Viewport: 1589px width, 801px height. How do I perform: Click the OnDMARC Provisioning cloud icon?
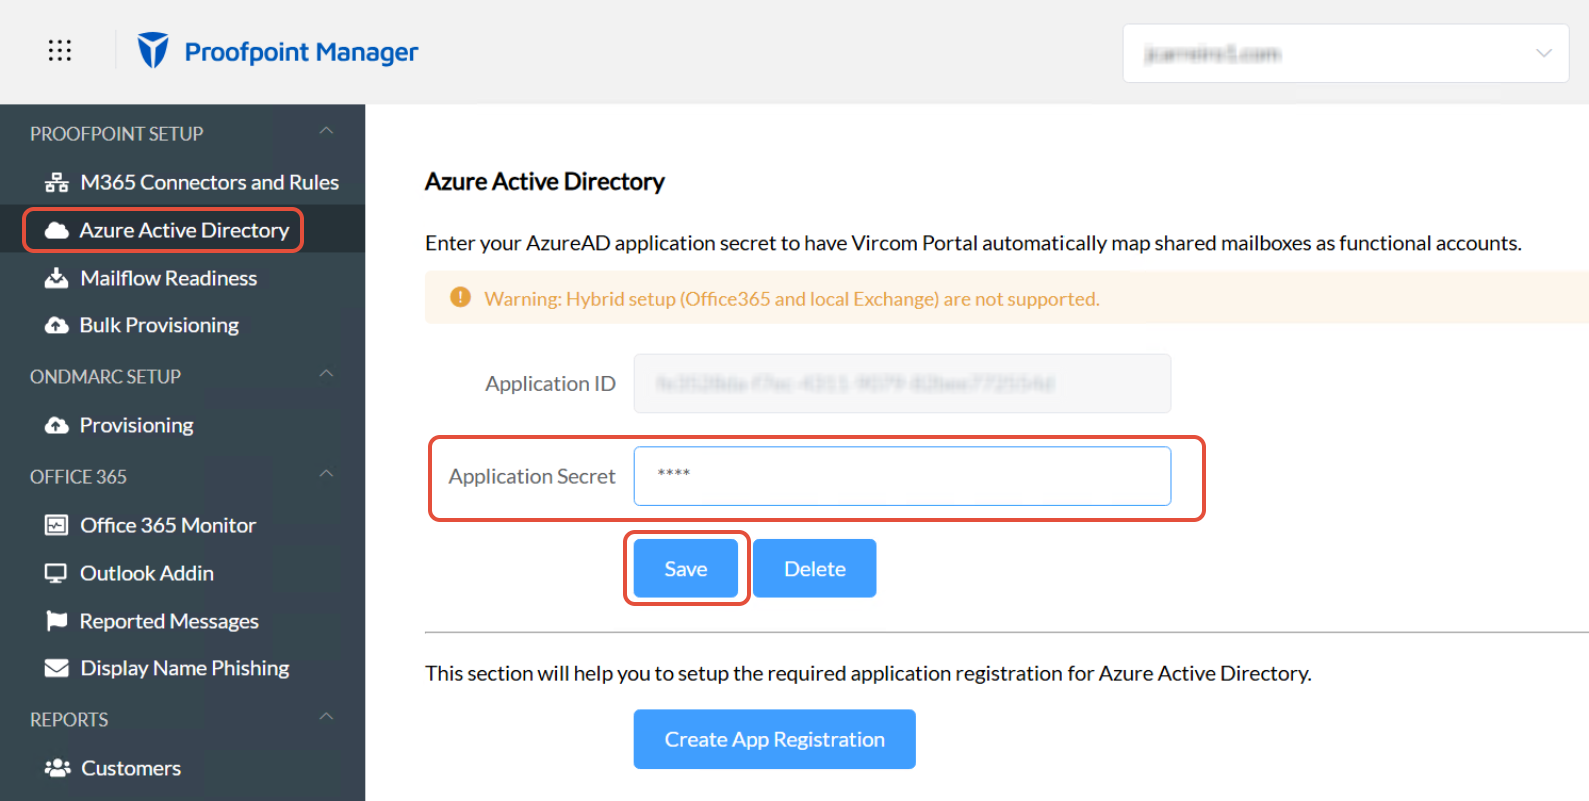pos(57,426)
